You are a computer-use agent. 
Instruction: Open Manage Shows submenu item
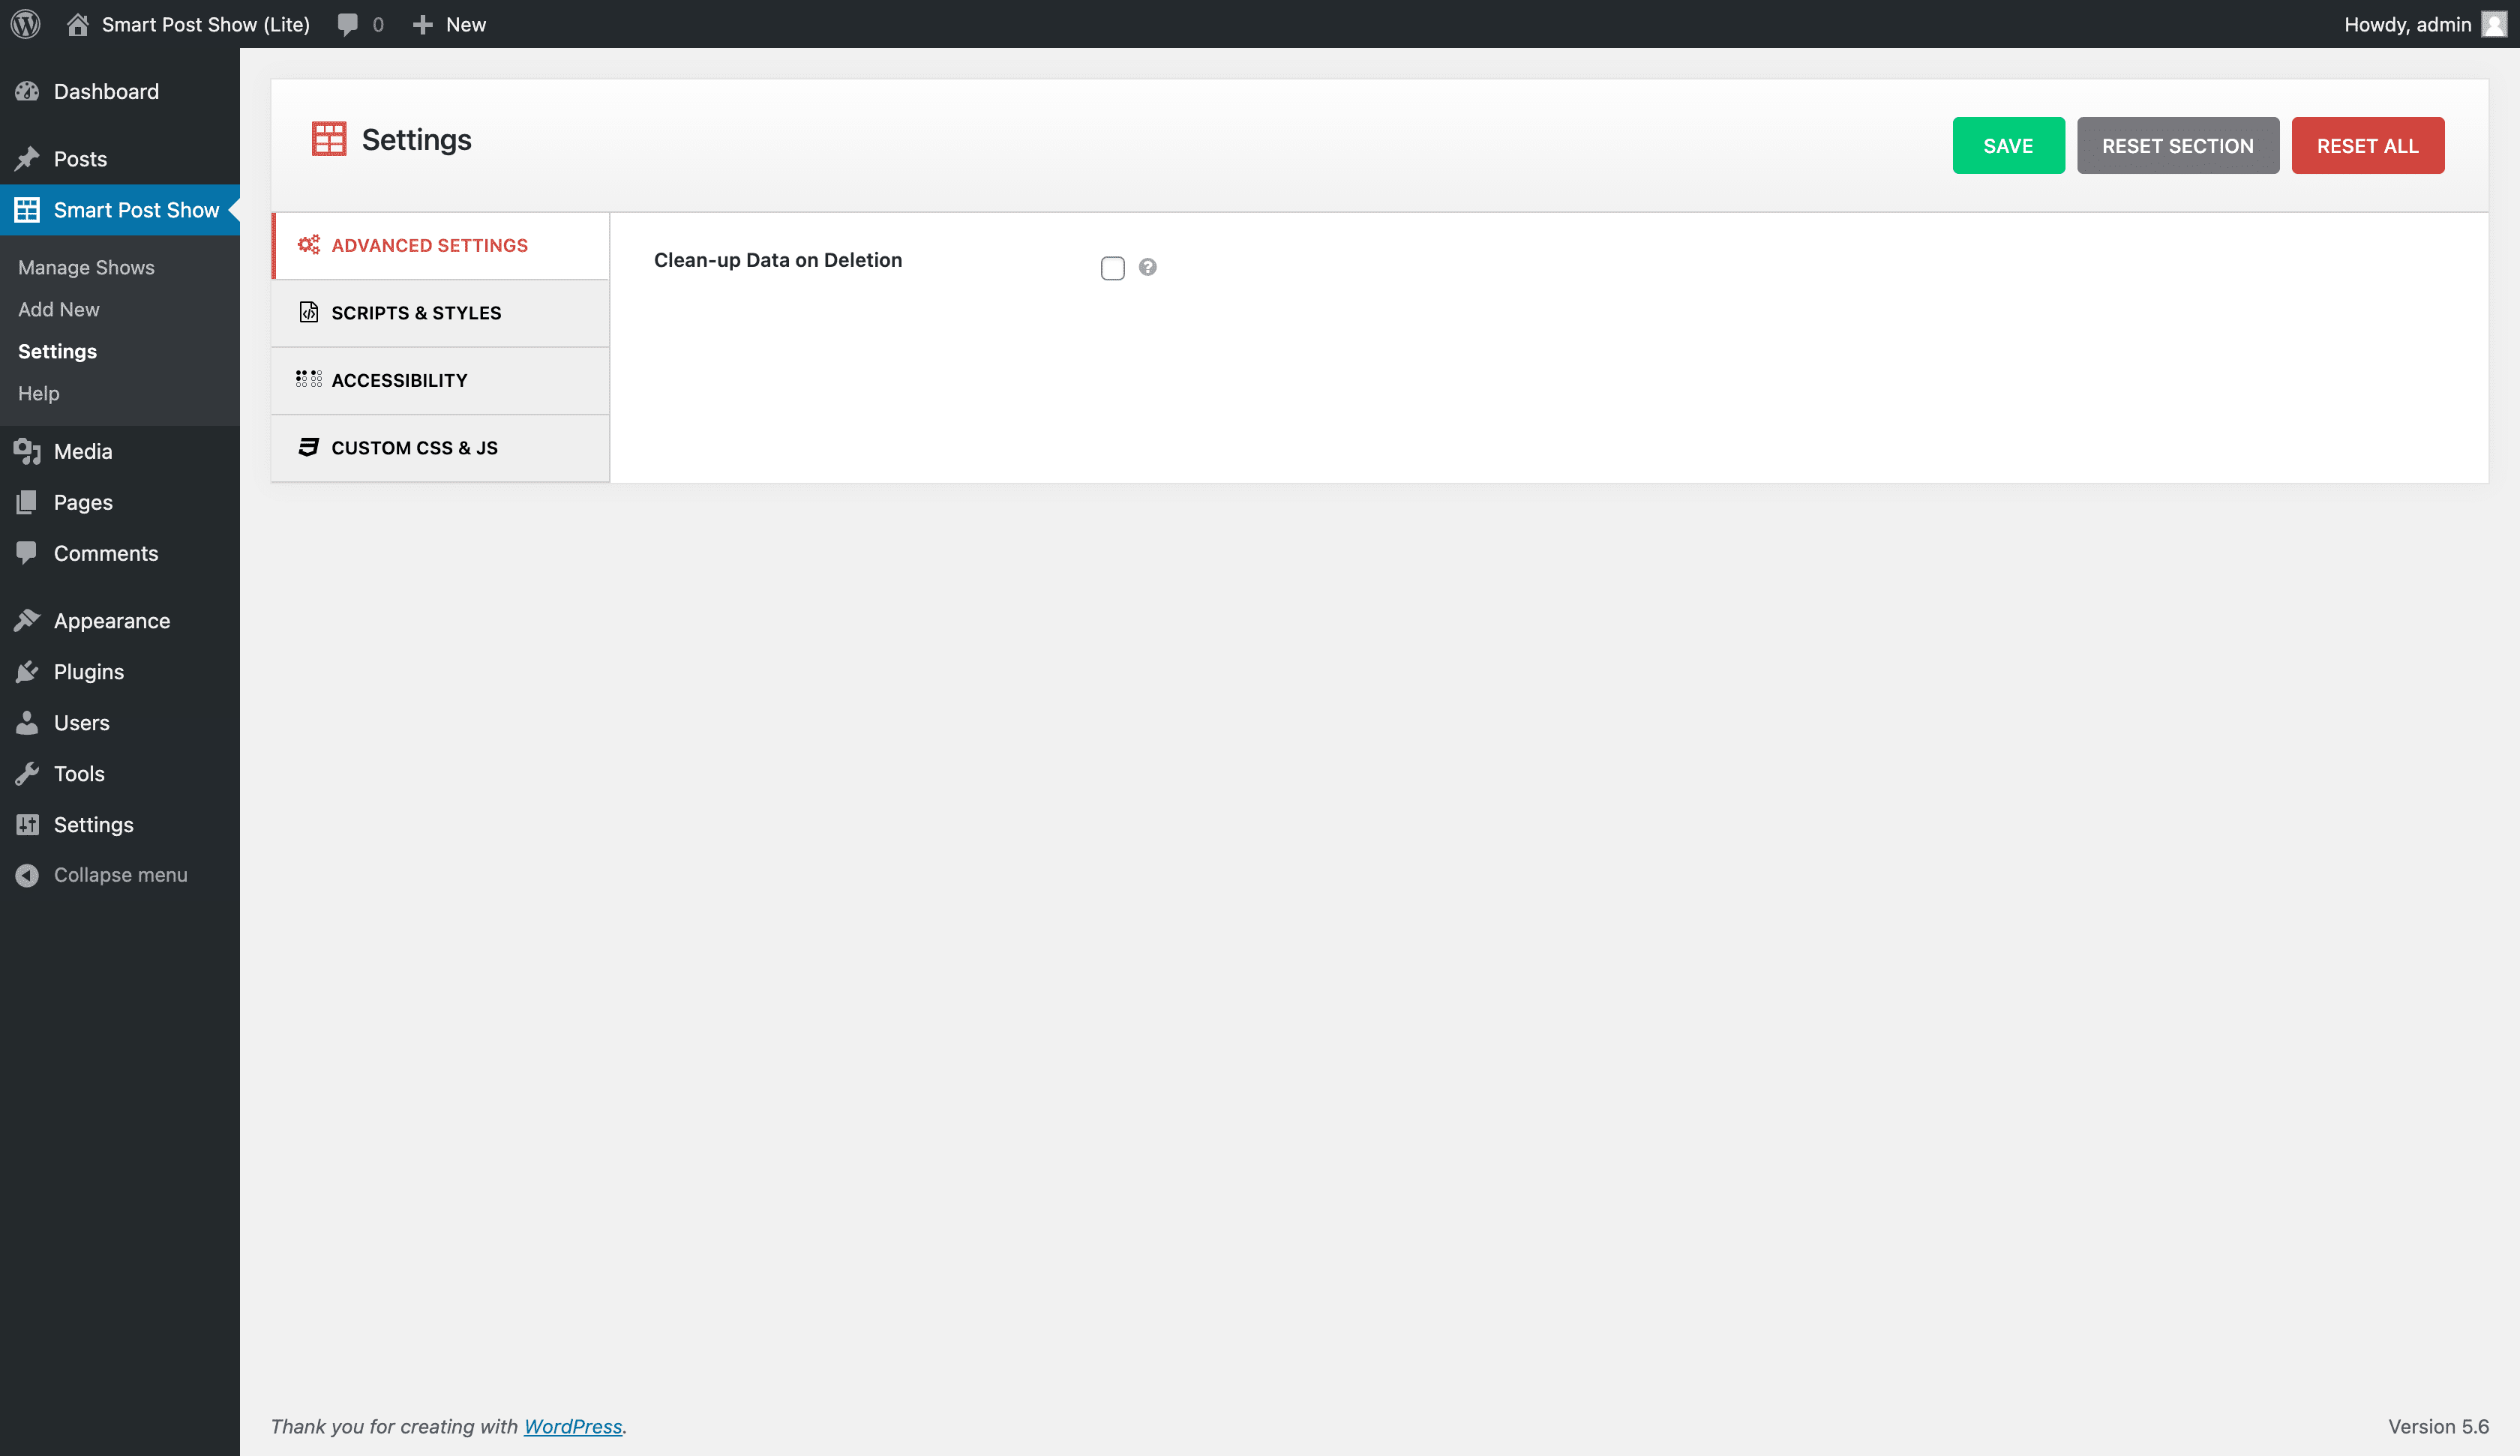86,268
